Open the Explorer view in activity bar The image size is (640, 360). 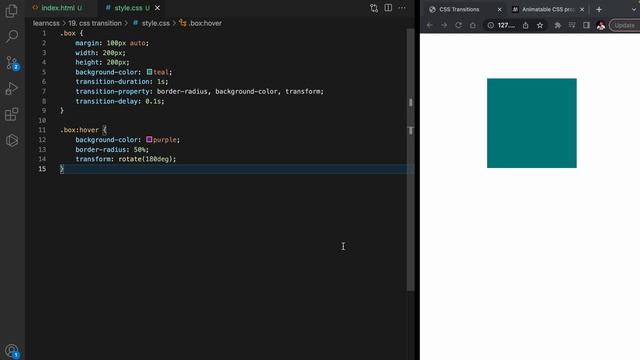click(12, 11)
